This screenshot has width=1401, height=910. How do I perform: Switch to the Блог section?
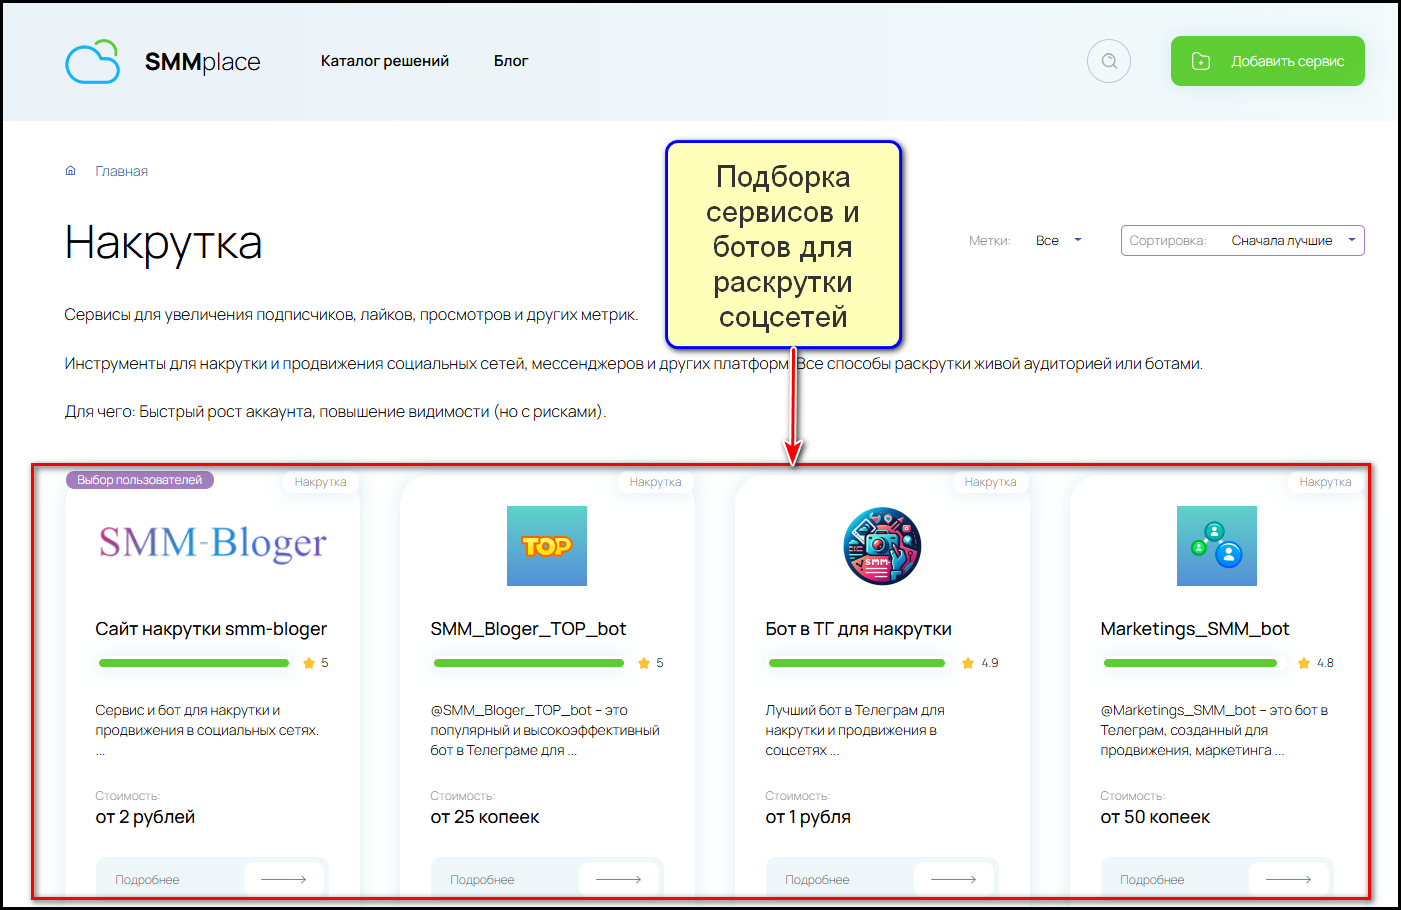pyautogui.click(x=511, y=60)
